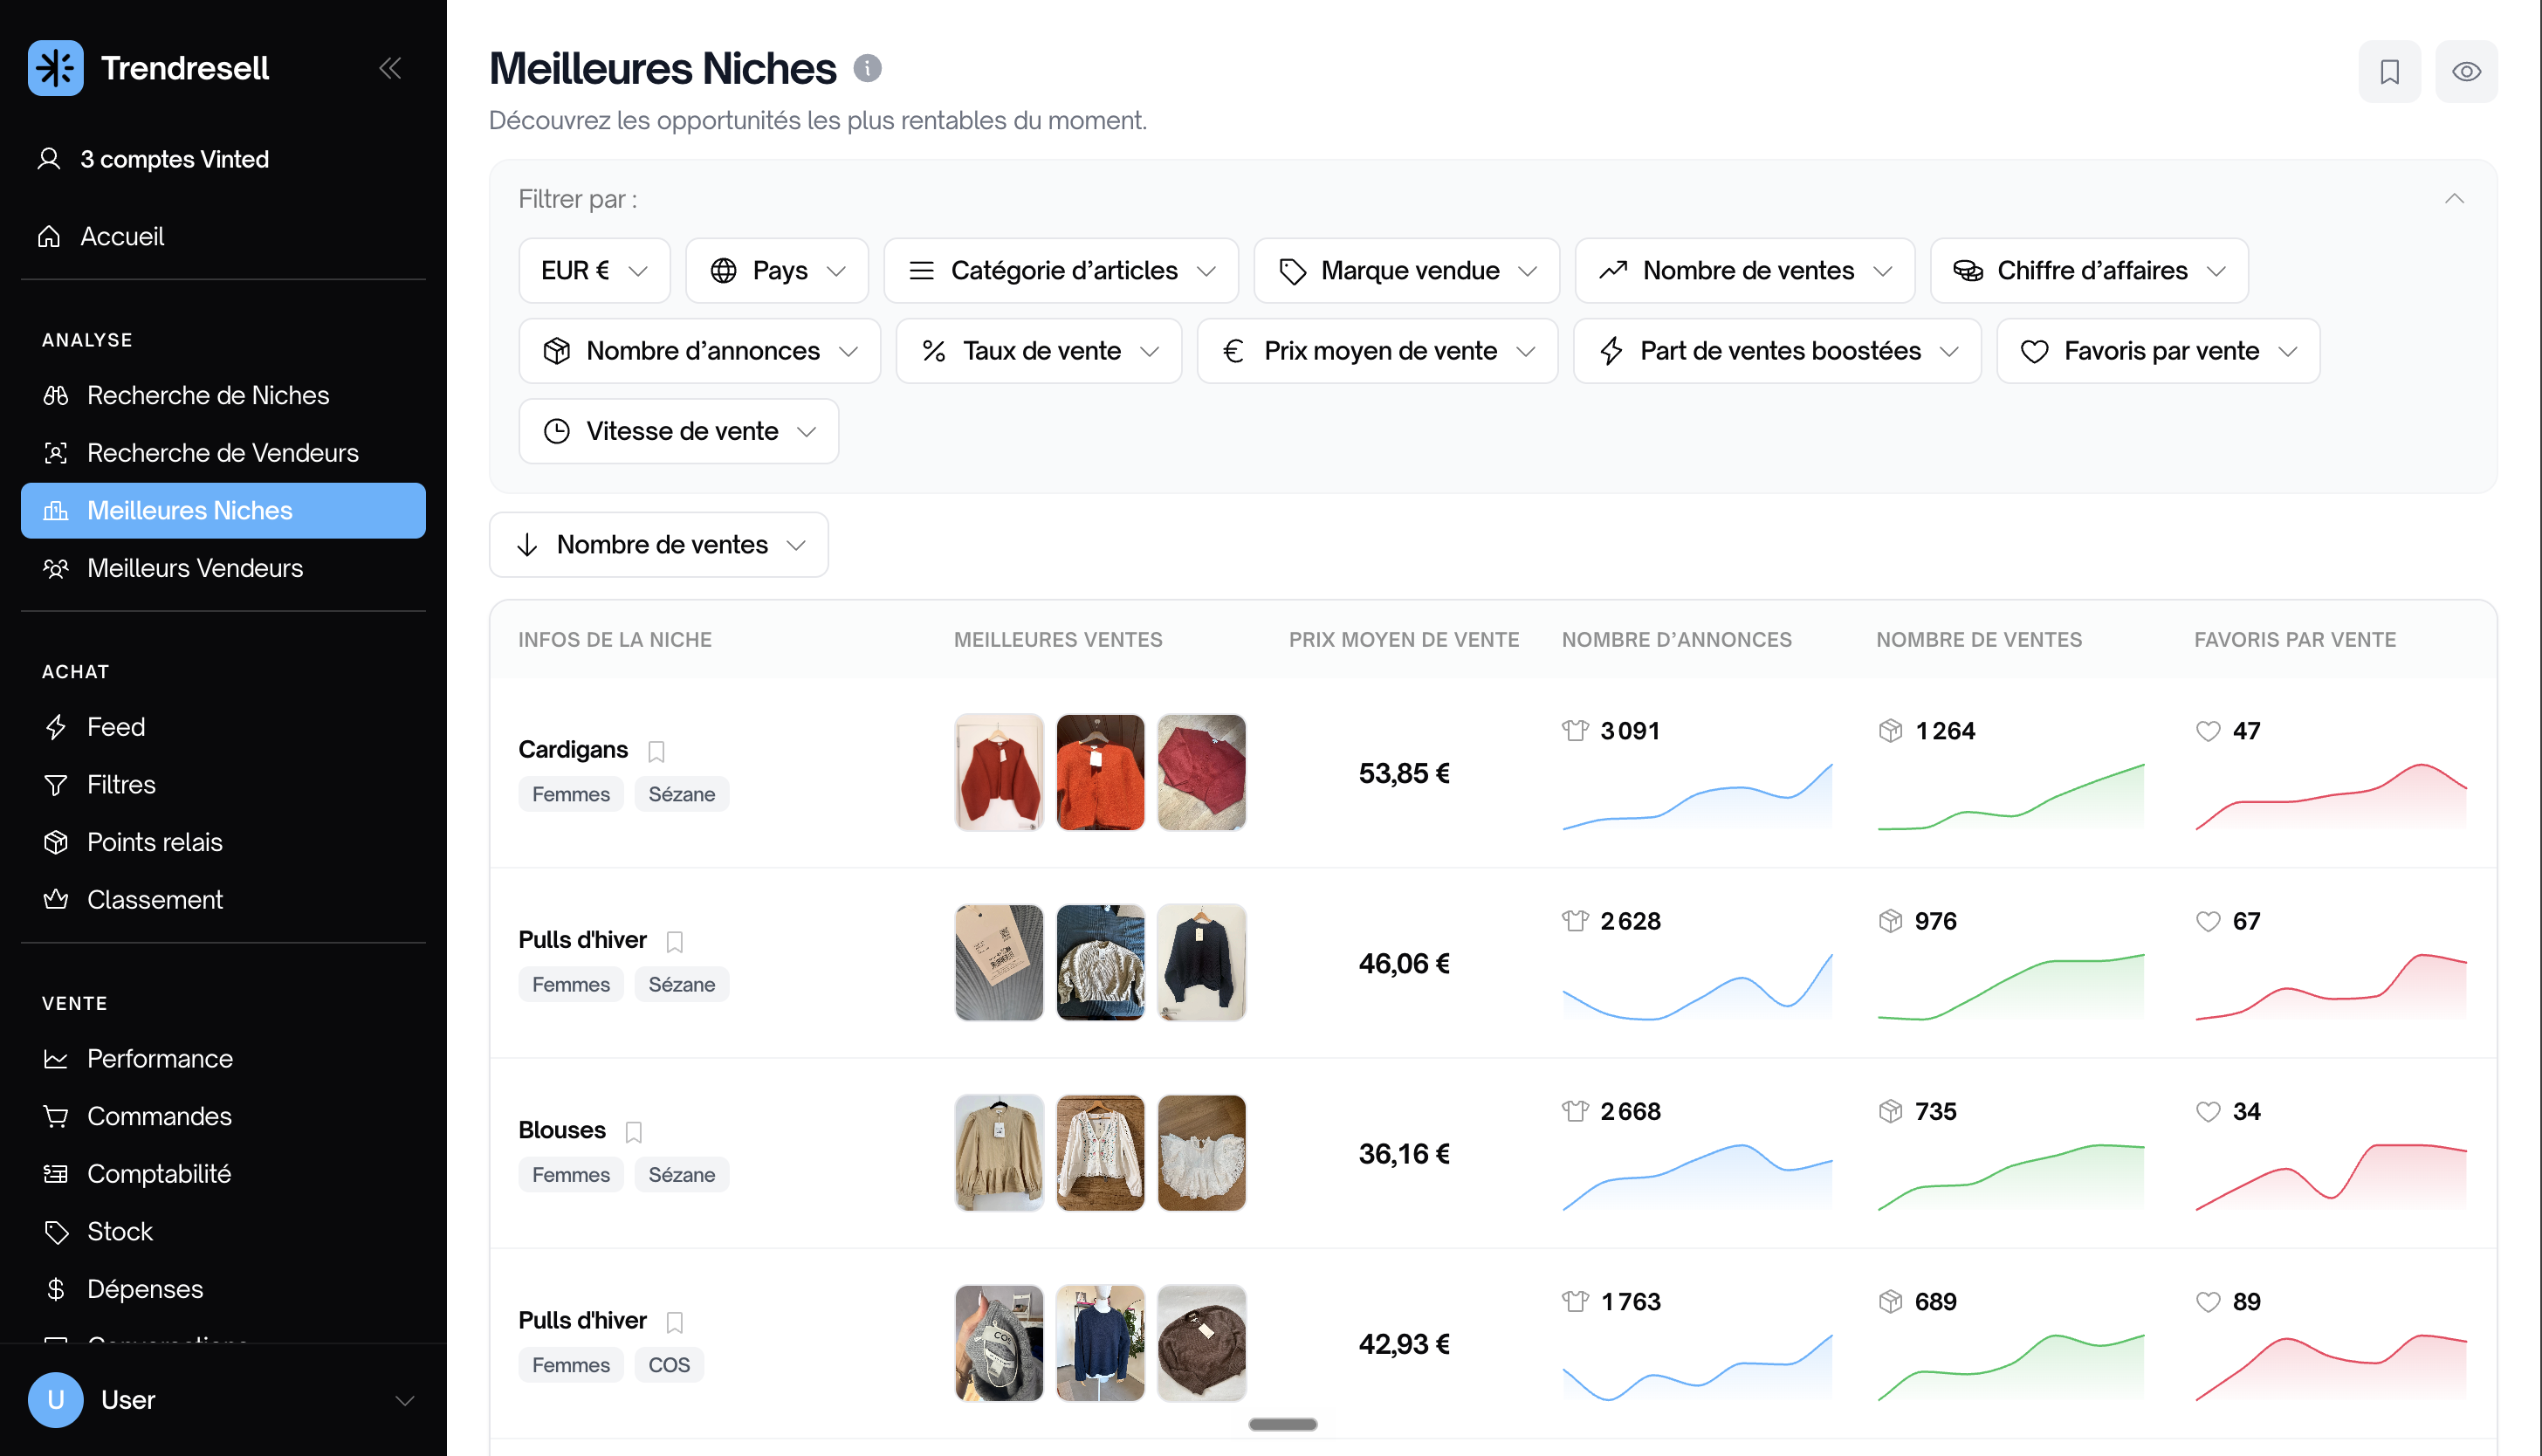Image resolution: width=2542 pixels, height=1456 pixels.
Task: Toggle the eye visibility button in the header
Action: (2466, 71)
